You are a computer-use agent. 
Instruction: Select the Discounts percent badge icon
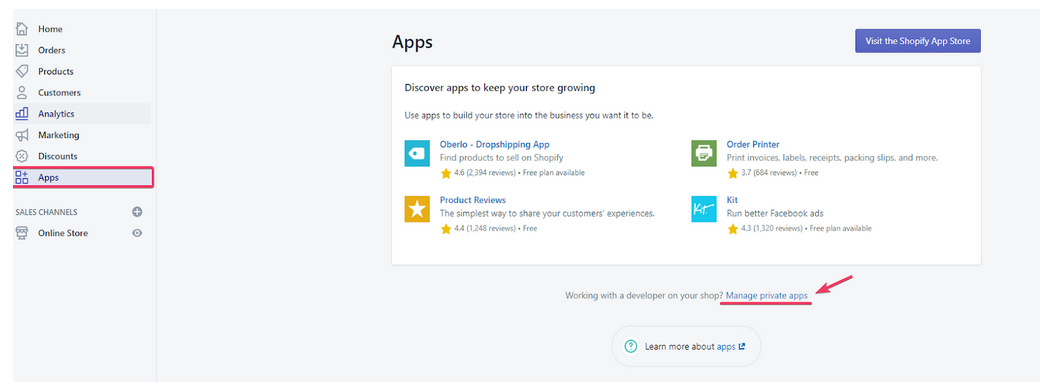coord(22,156)
